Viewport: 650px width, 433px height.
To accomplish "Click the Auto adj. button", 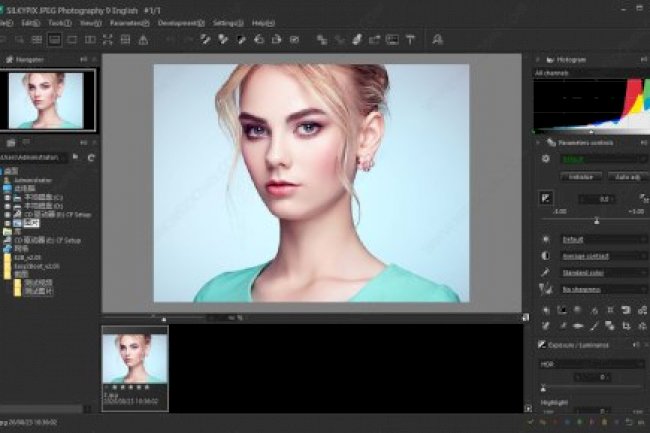I will coord(628,177).
